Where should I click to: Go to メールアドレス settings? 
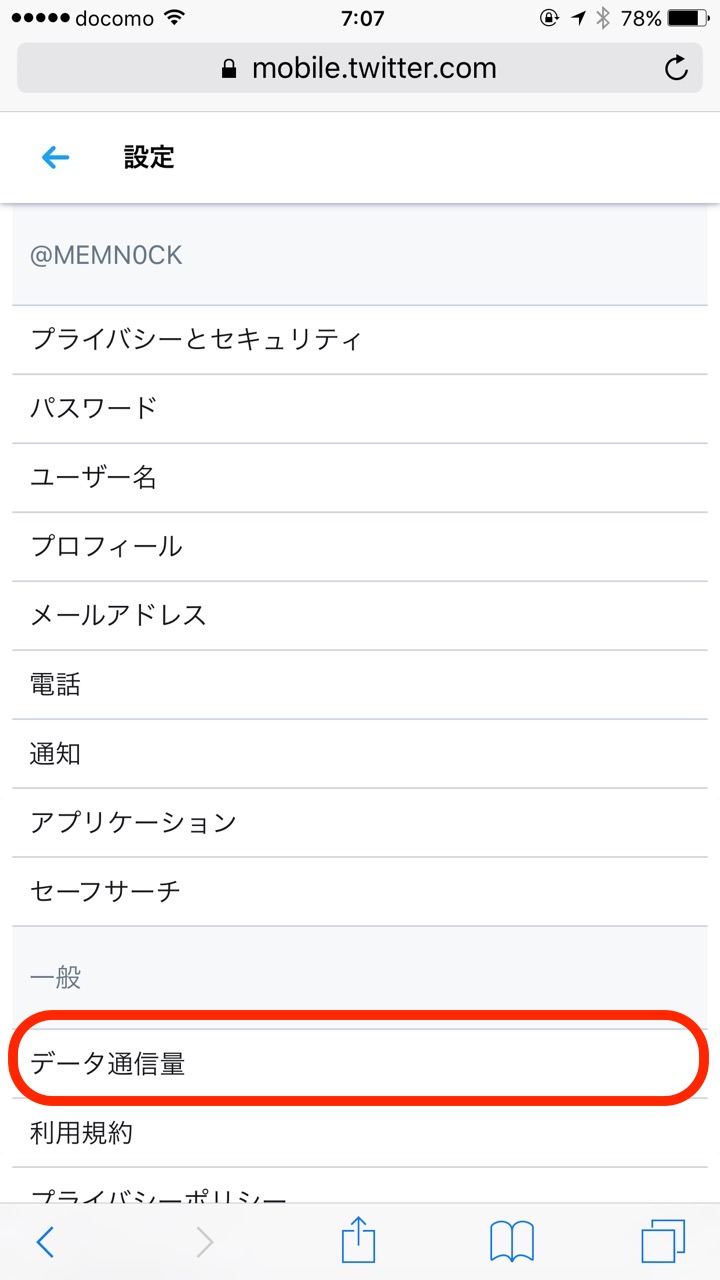point(118,615)
